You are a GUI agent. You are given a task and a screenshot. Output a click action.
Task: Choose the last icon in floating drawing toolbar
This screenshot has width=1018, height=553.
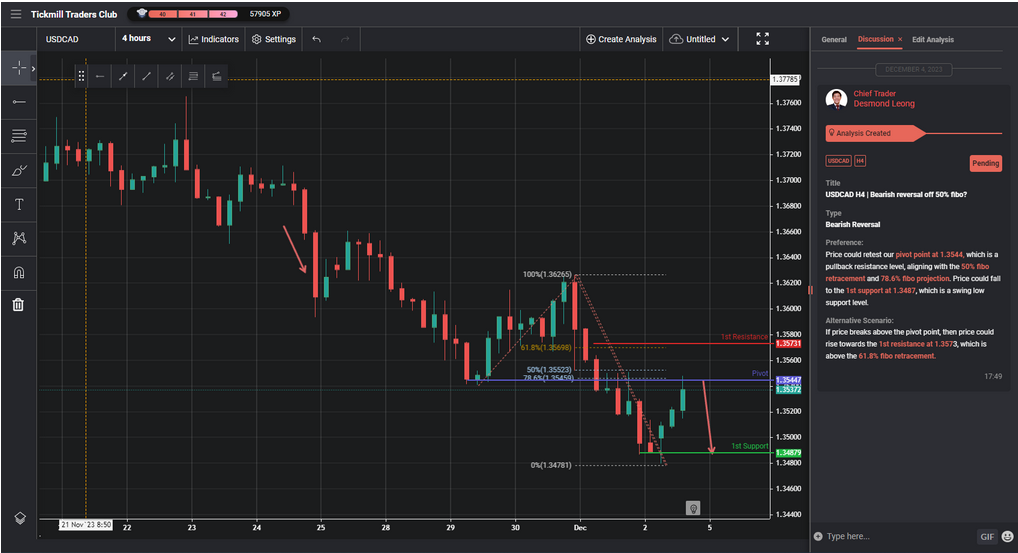tap(217, 76)
